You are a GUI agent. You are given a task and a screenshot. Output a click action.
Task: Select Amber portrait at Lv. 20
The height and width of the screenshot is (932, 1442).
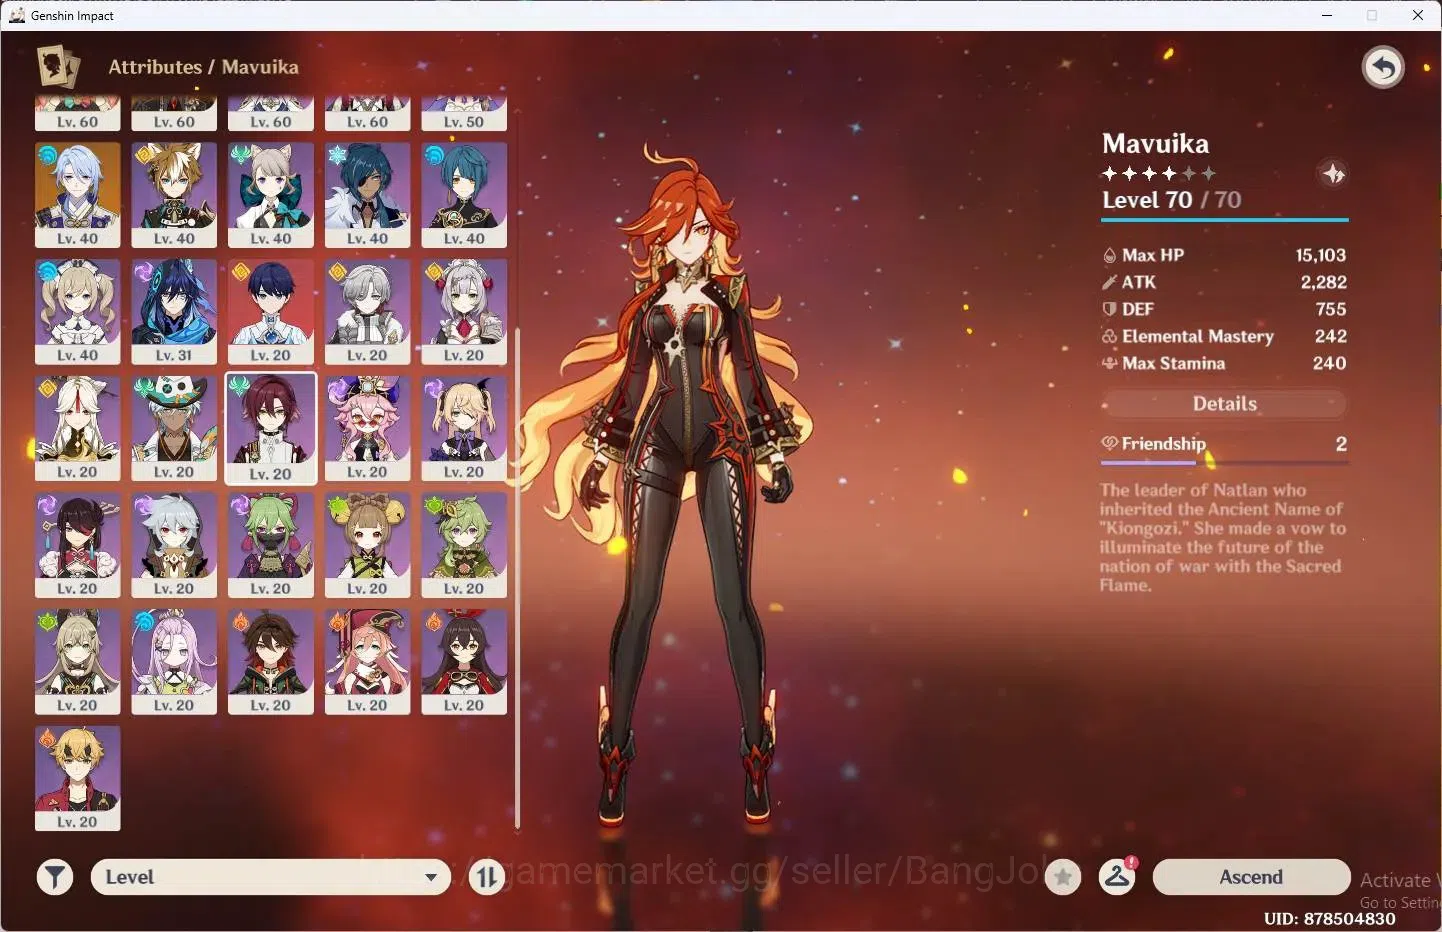[x=464, y=662]
